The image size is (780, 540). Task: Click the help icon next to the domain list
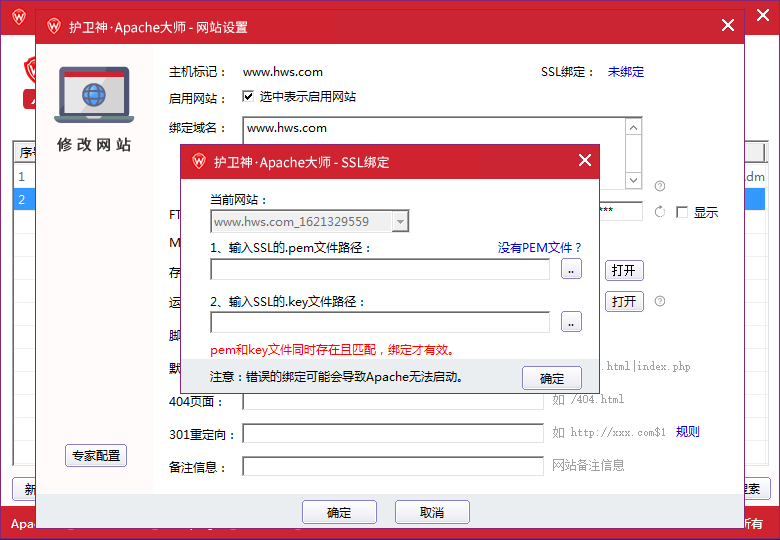click(x=660, y=186)
